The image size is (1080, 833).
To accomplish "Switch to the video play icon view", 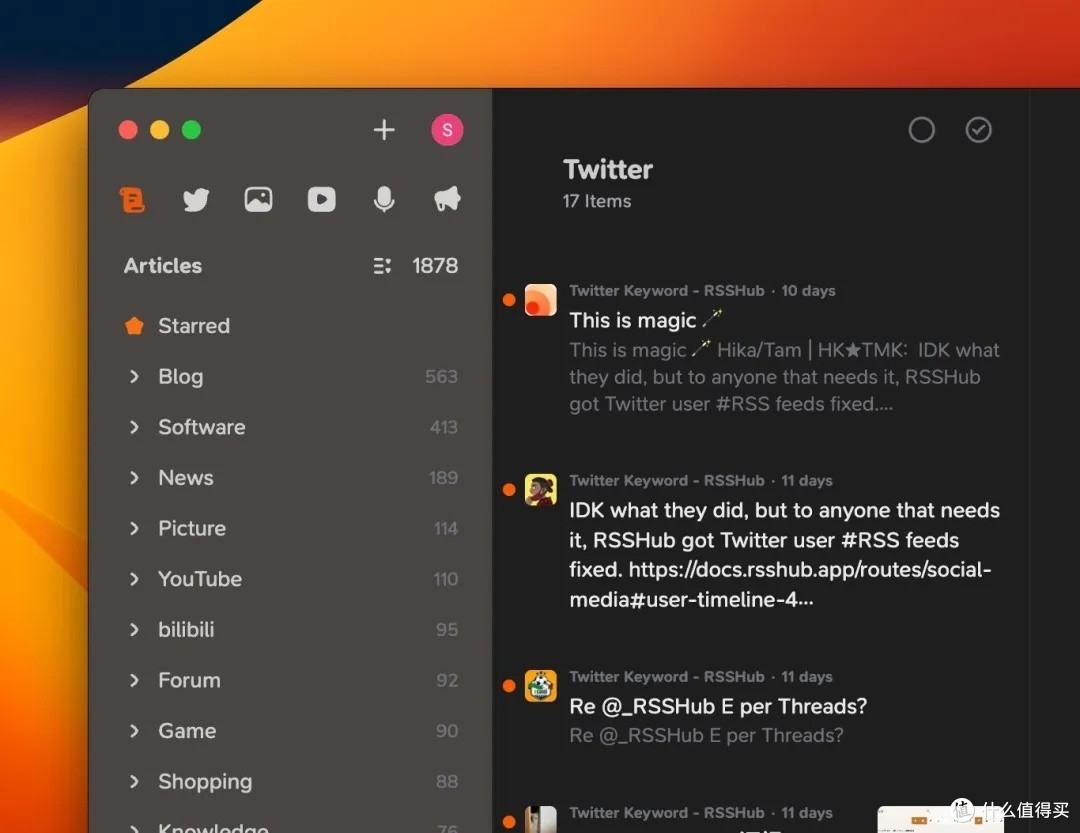I will coord(321,200).
